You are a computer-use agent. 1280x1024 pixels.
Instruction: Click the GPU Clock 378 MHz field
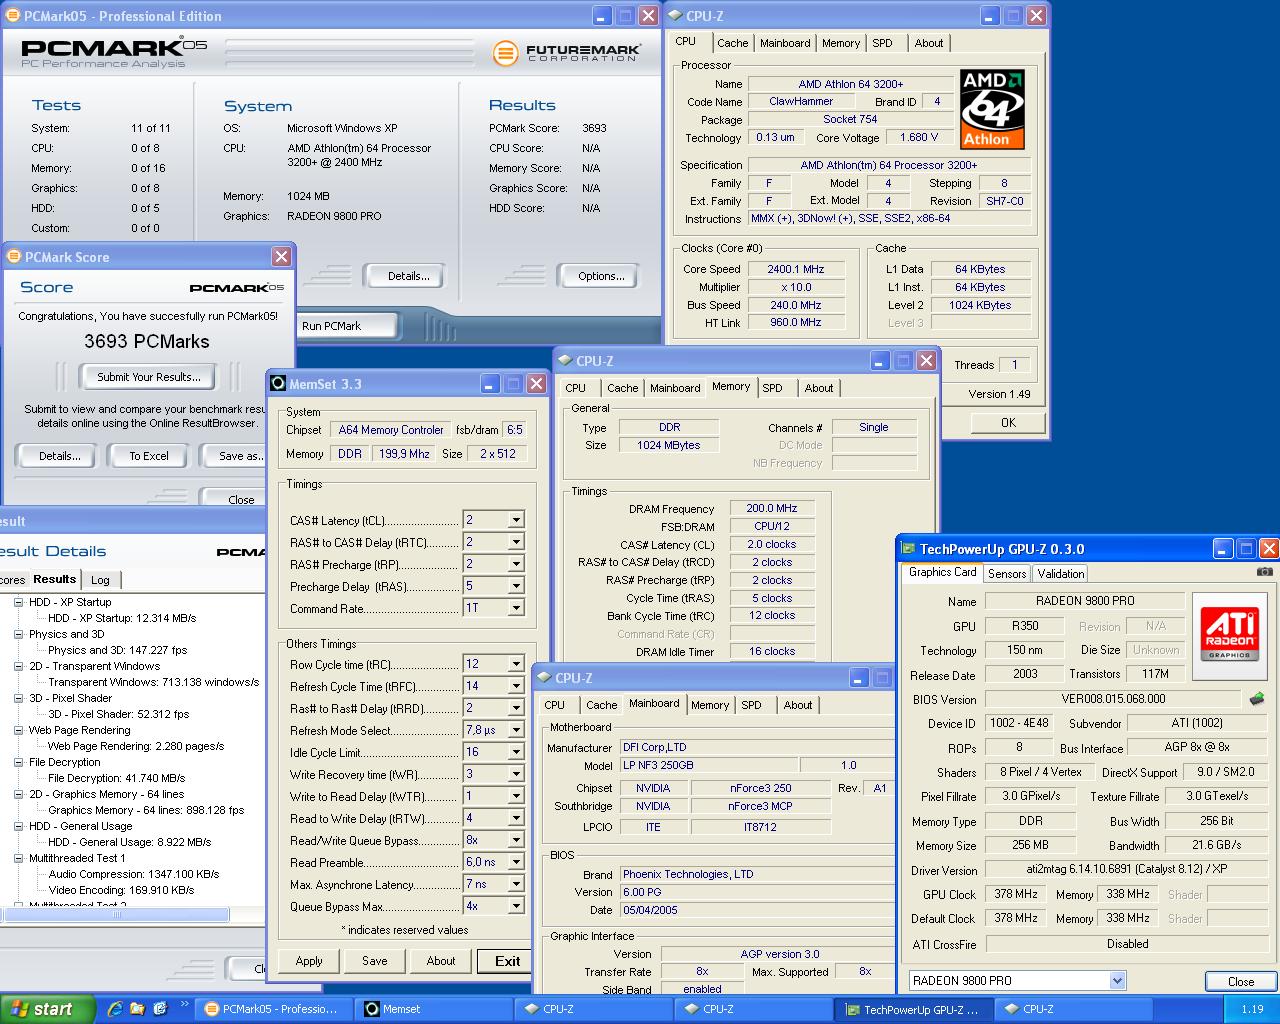[x=1015, y=894]
